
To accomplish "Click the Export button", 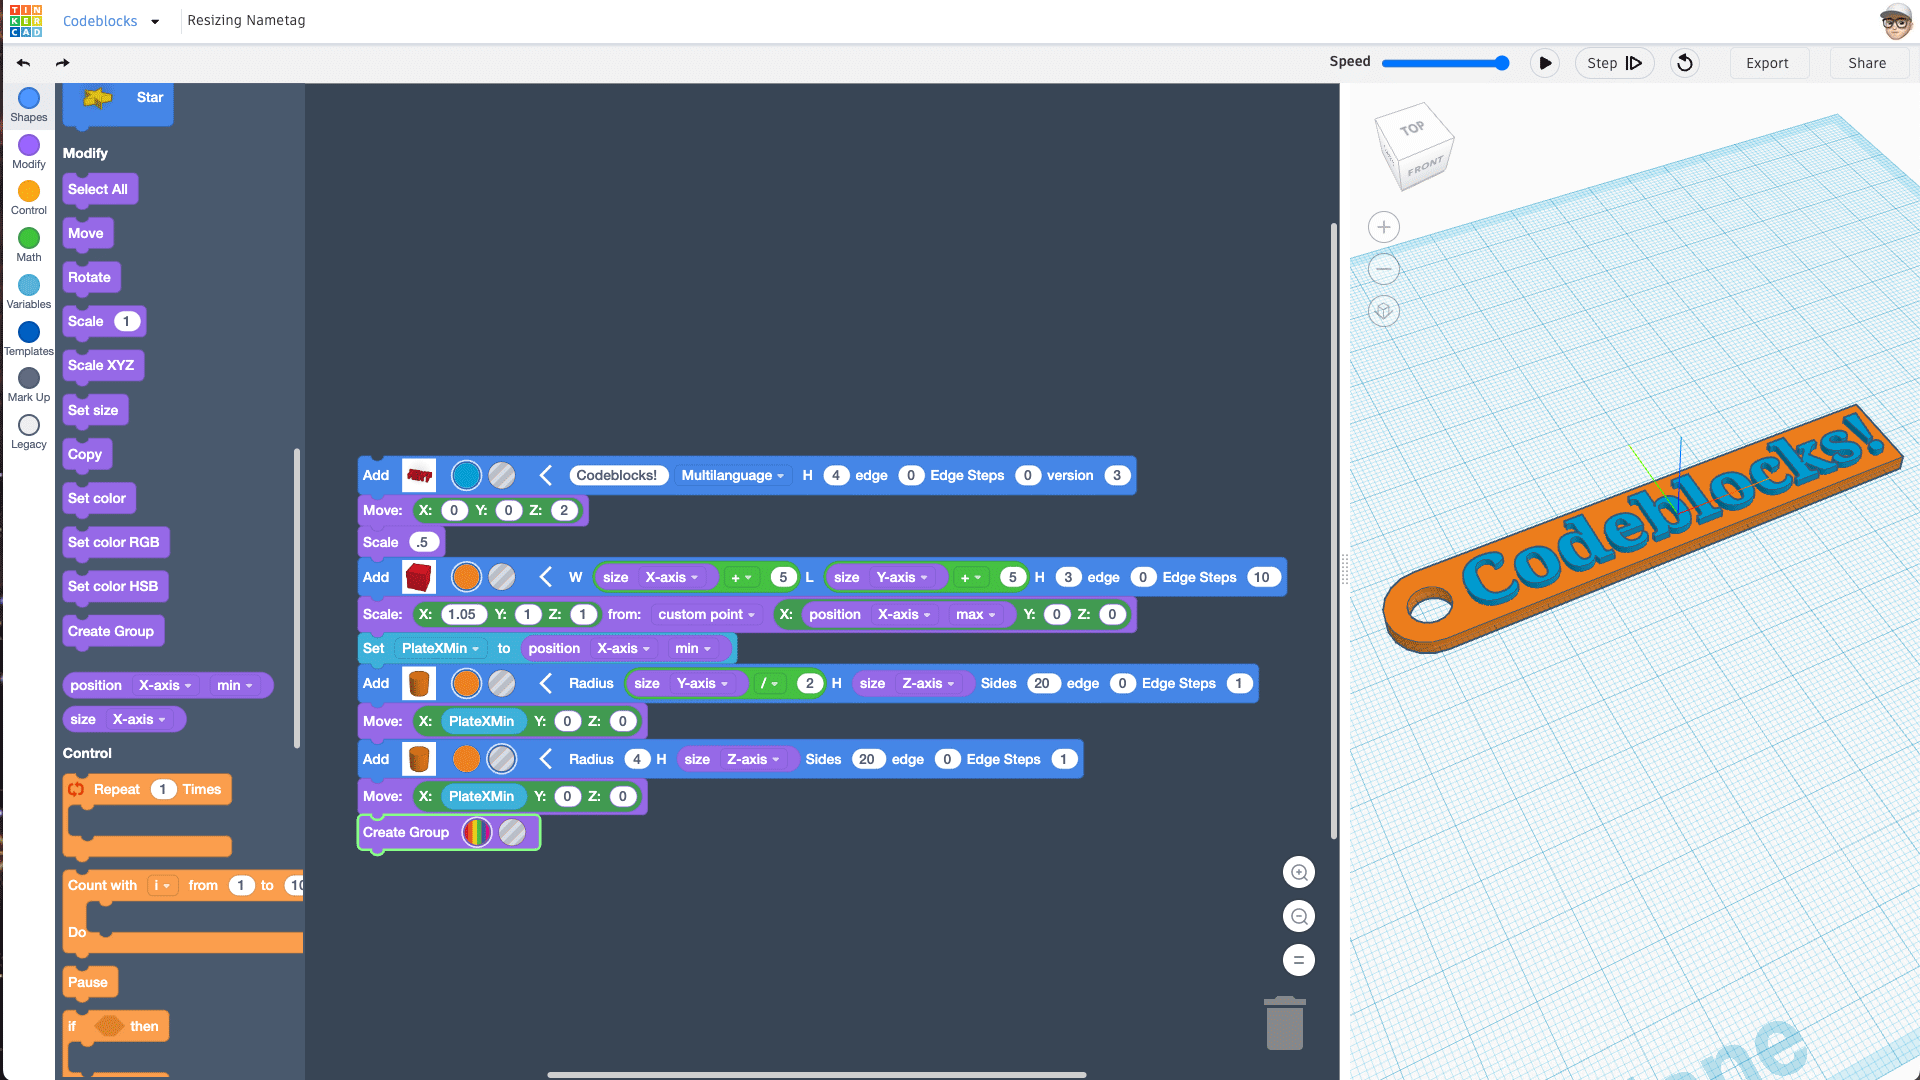I will pyautogui.click(x=1768, y=62).
